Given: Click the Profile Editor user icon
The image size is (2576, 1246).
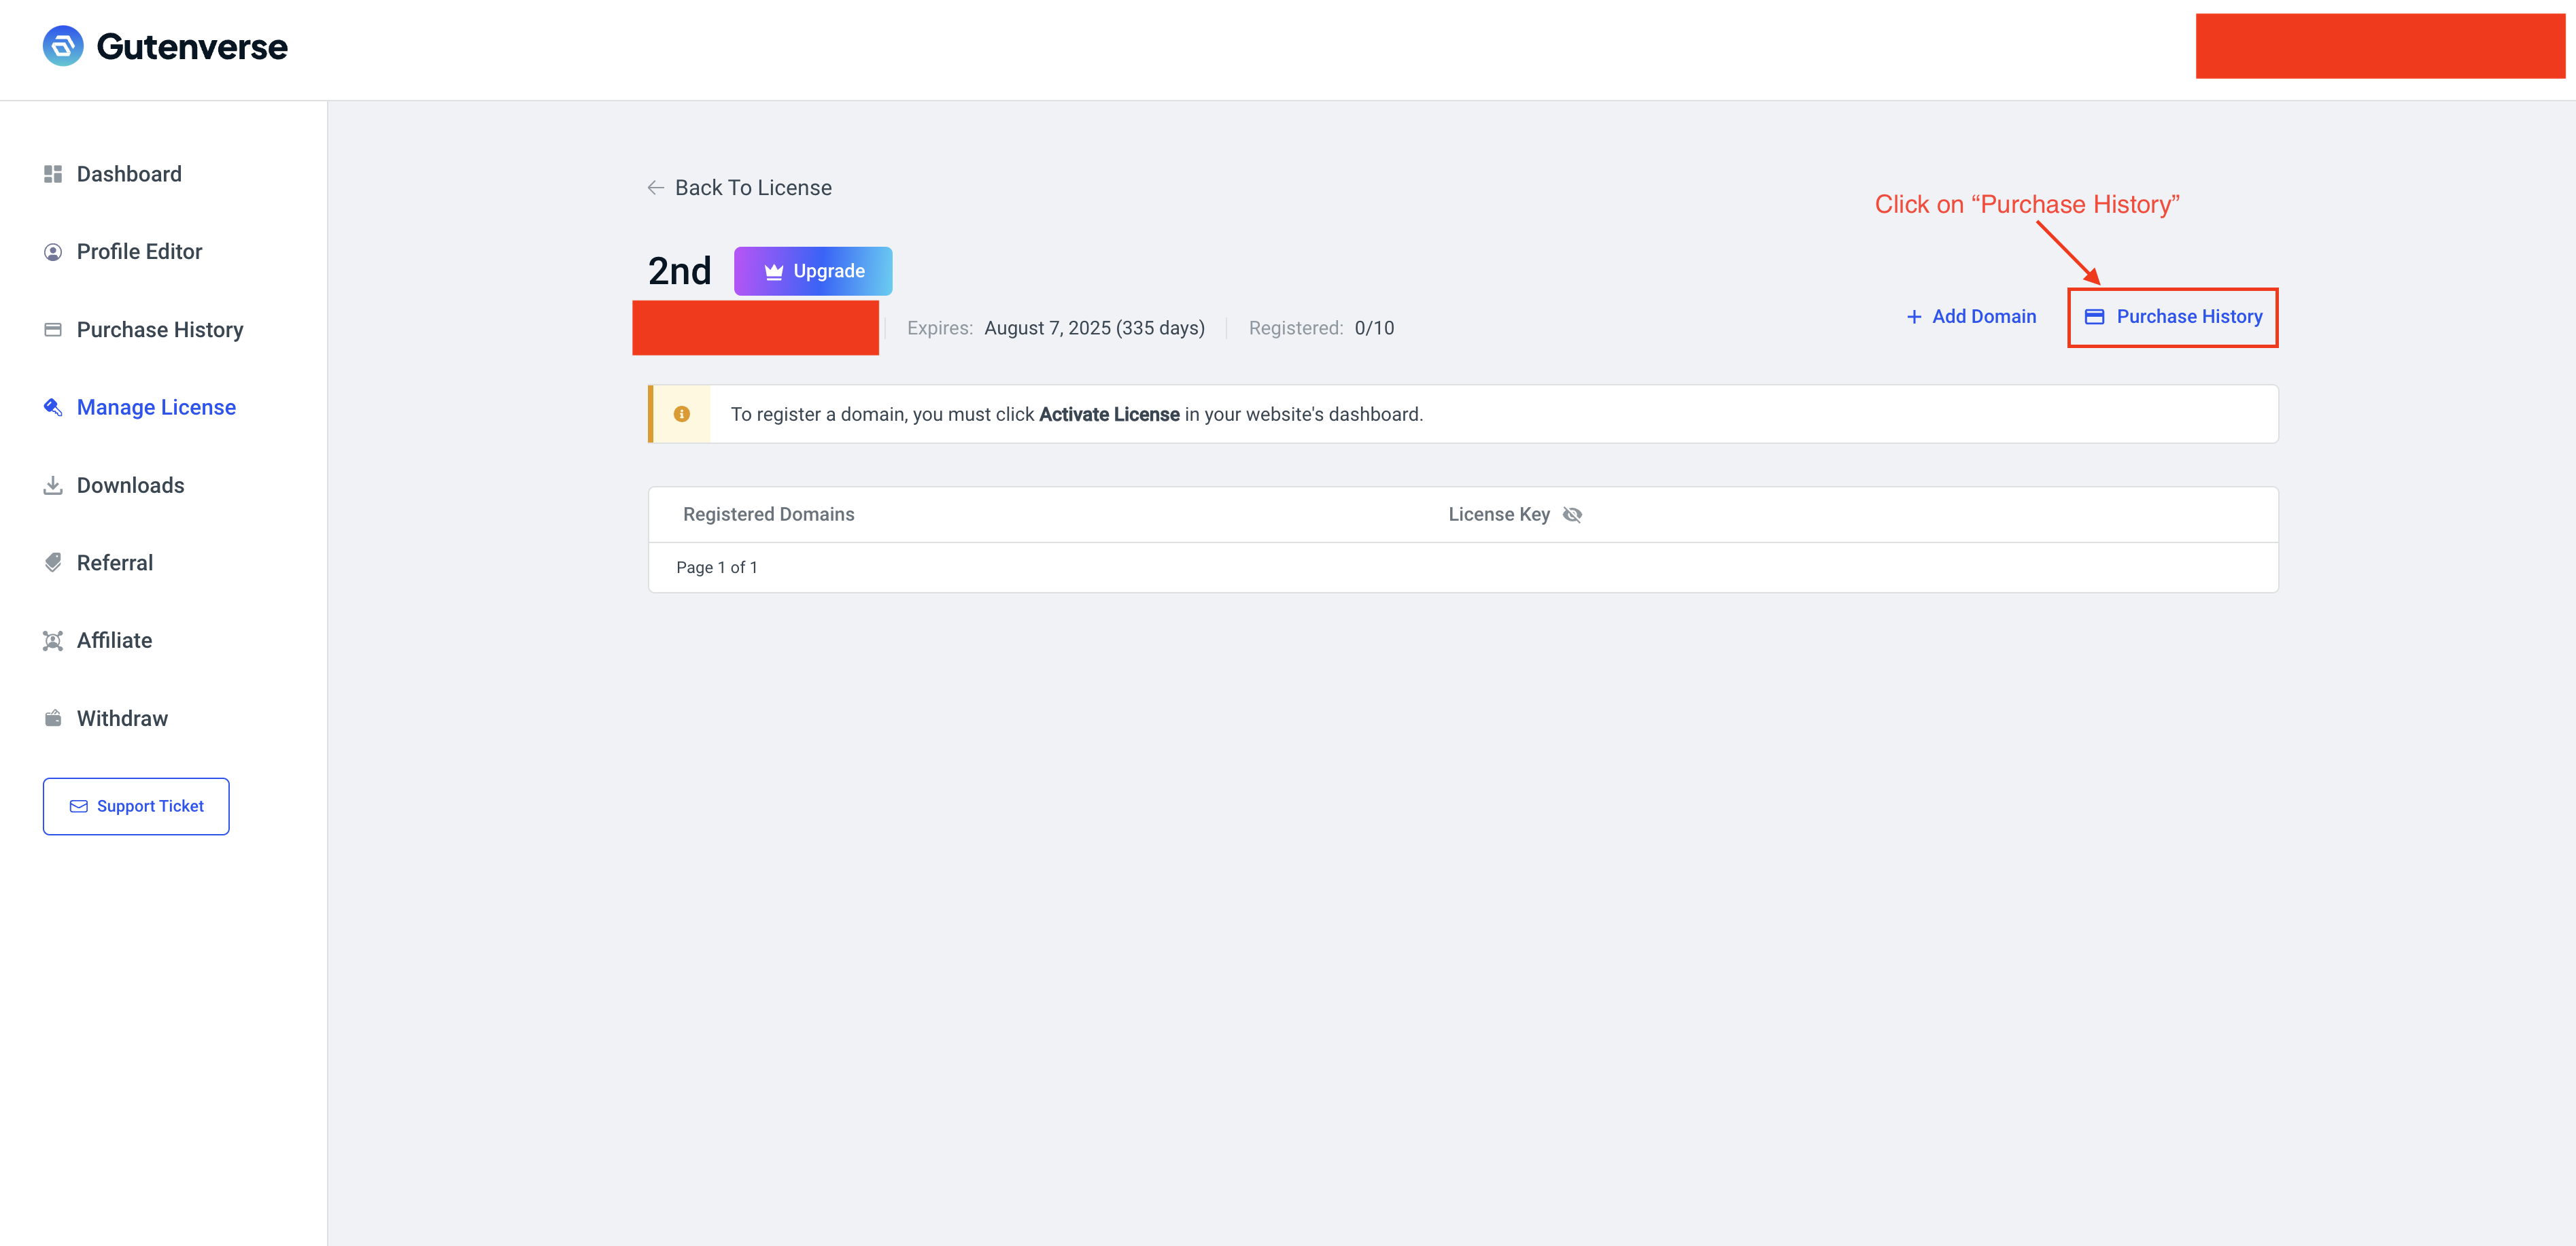Looking at the screenshot, I should click(x=53, y=252).
